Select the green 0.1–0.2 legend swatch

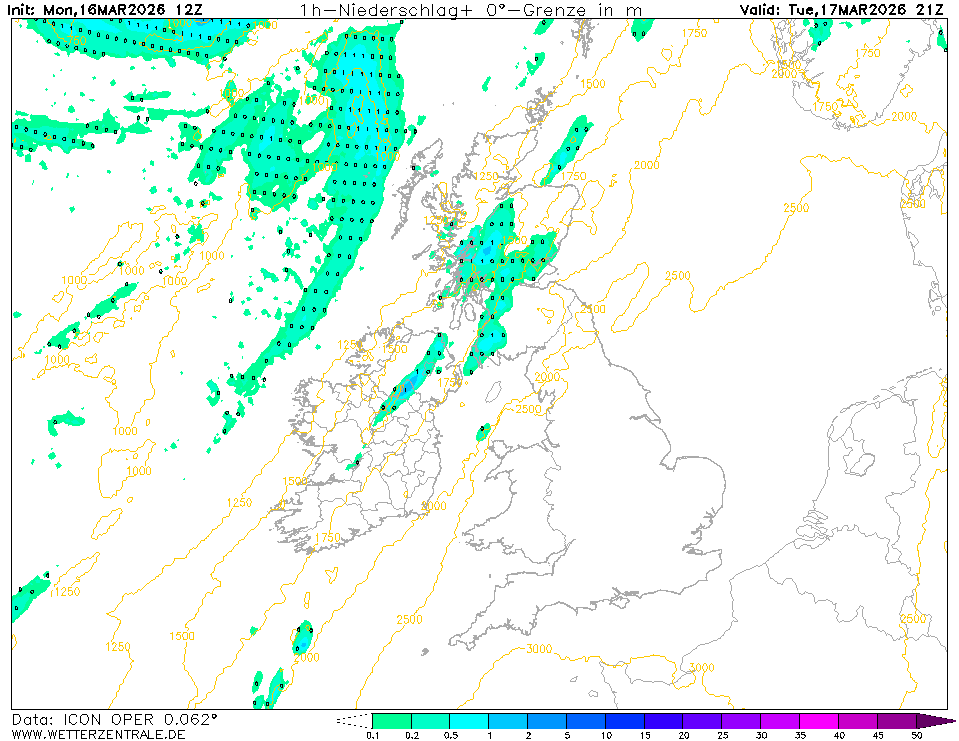pos(391,720)
